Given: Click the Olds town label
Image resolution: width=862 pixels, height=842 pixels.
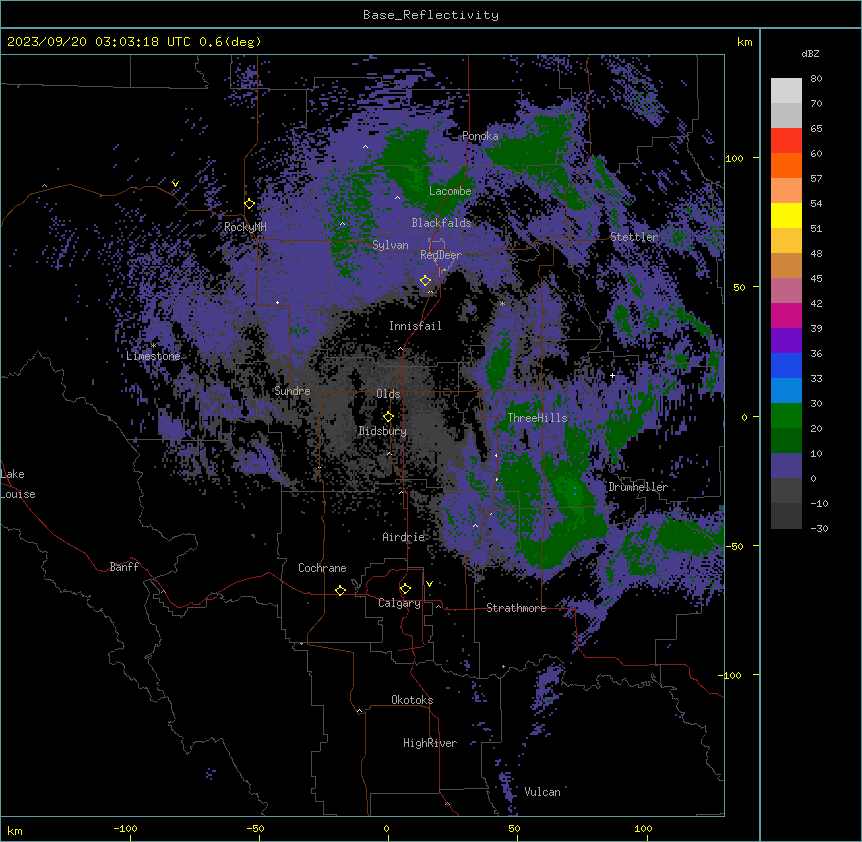Looking at the screenshot, I should point(388,394).
